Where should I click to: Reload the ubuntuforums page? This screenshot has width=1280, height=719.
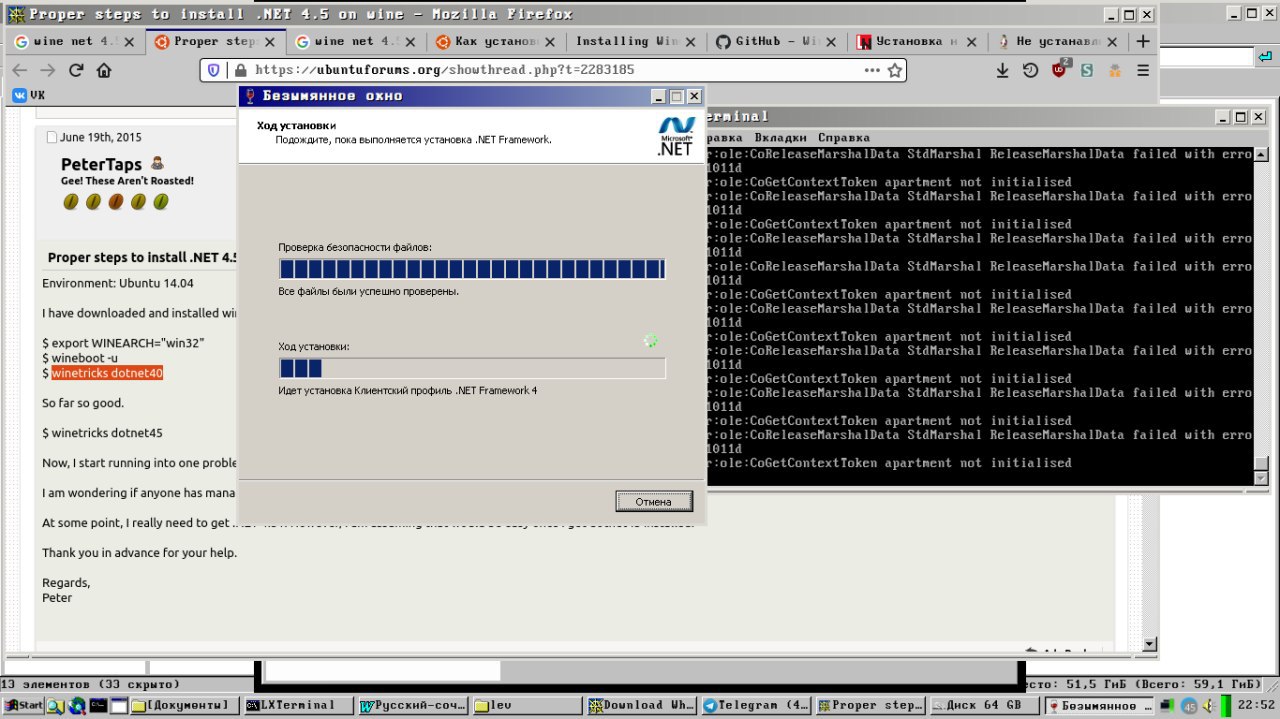click(75, 70)
